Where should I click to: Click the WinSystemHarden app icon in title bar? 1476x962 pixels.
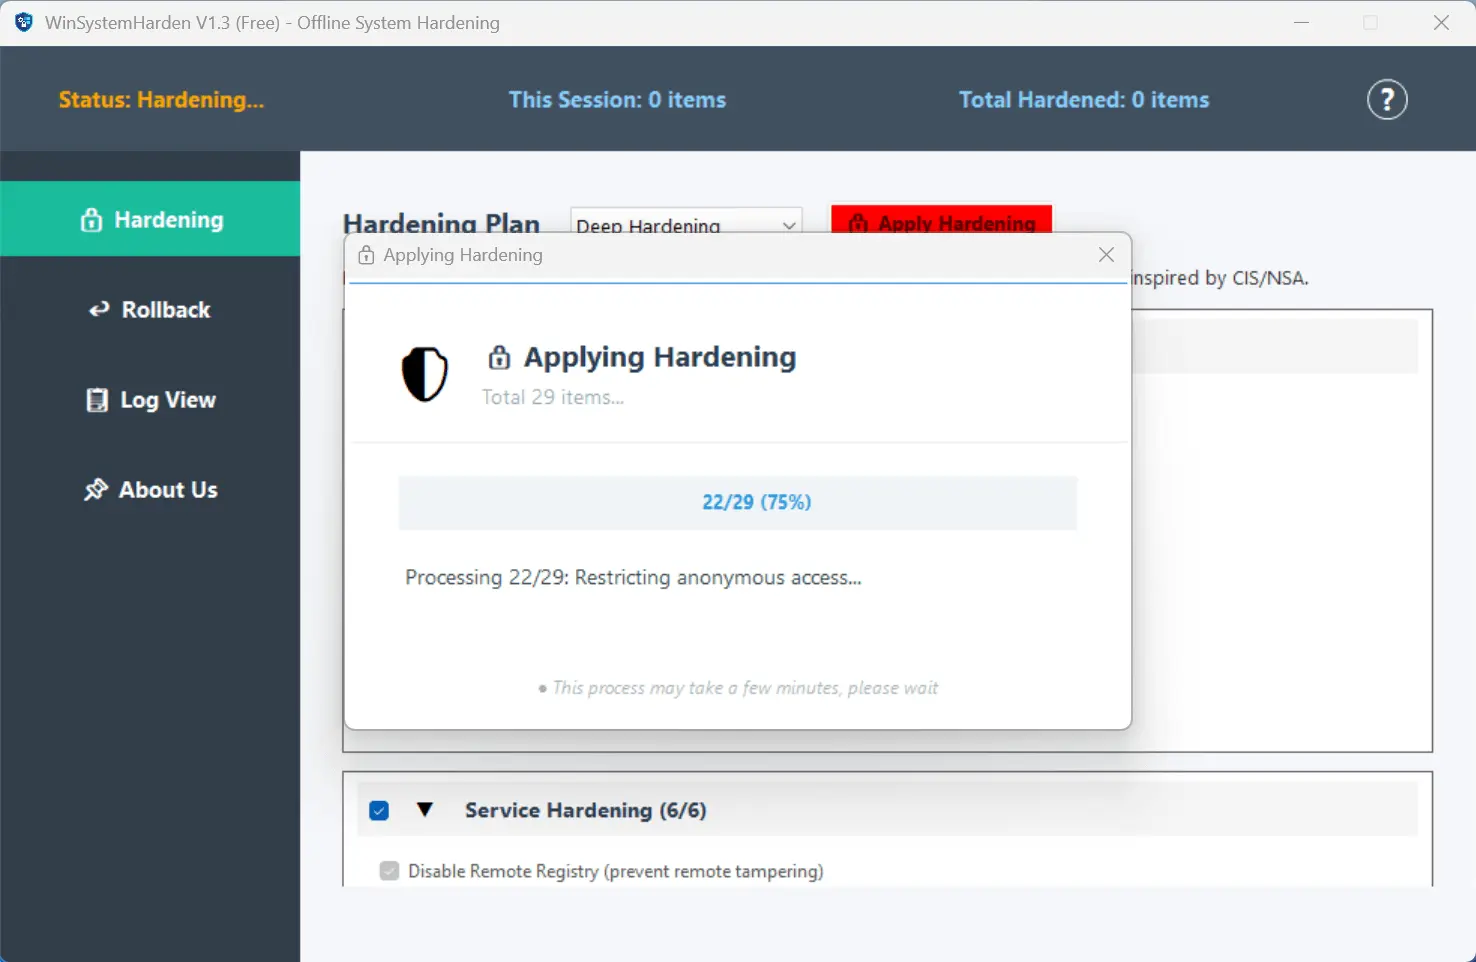click(x=23, y=22)
